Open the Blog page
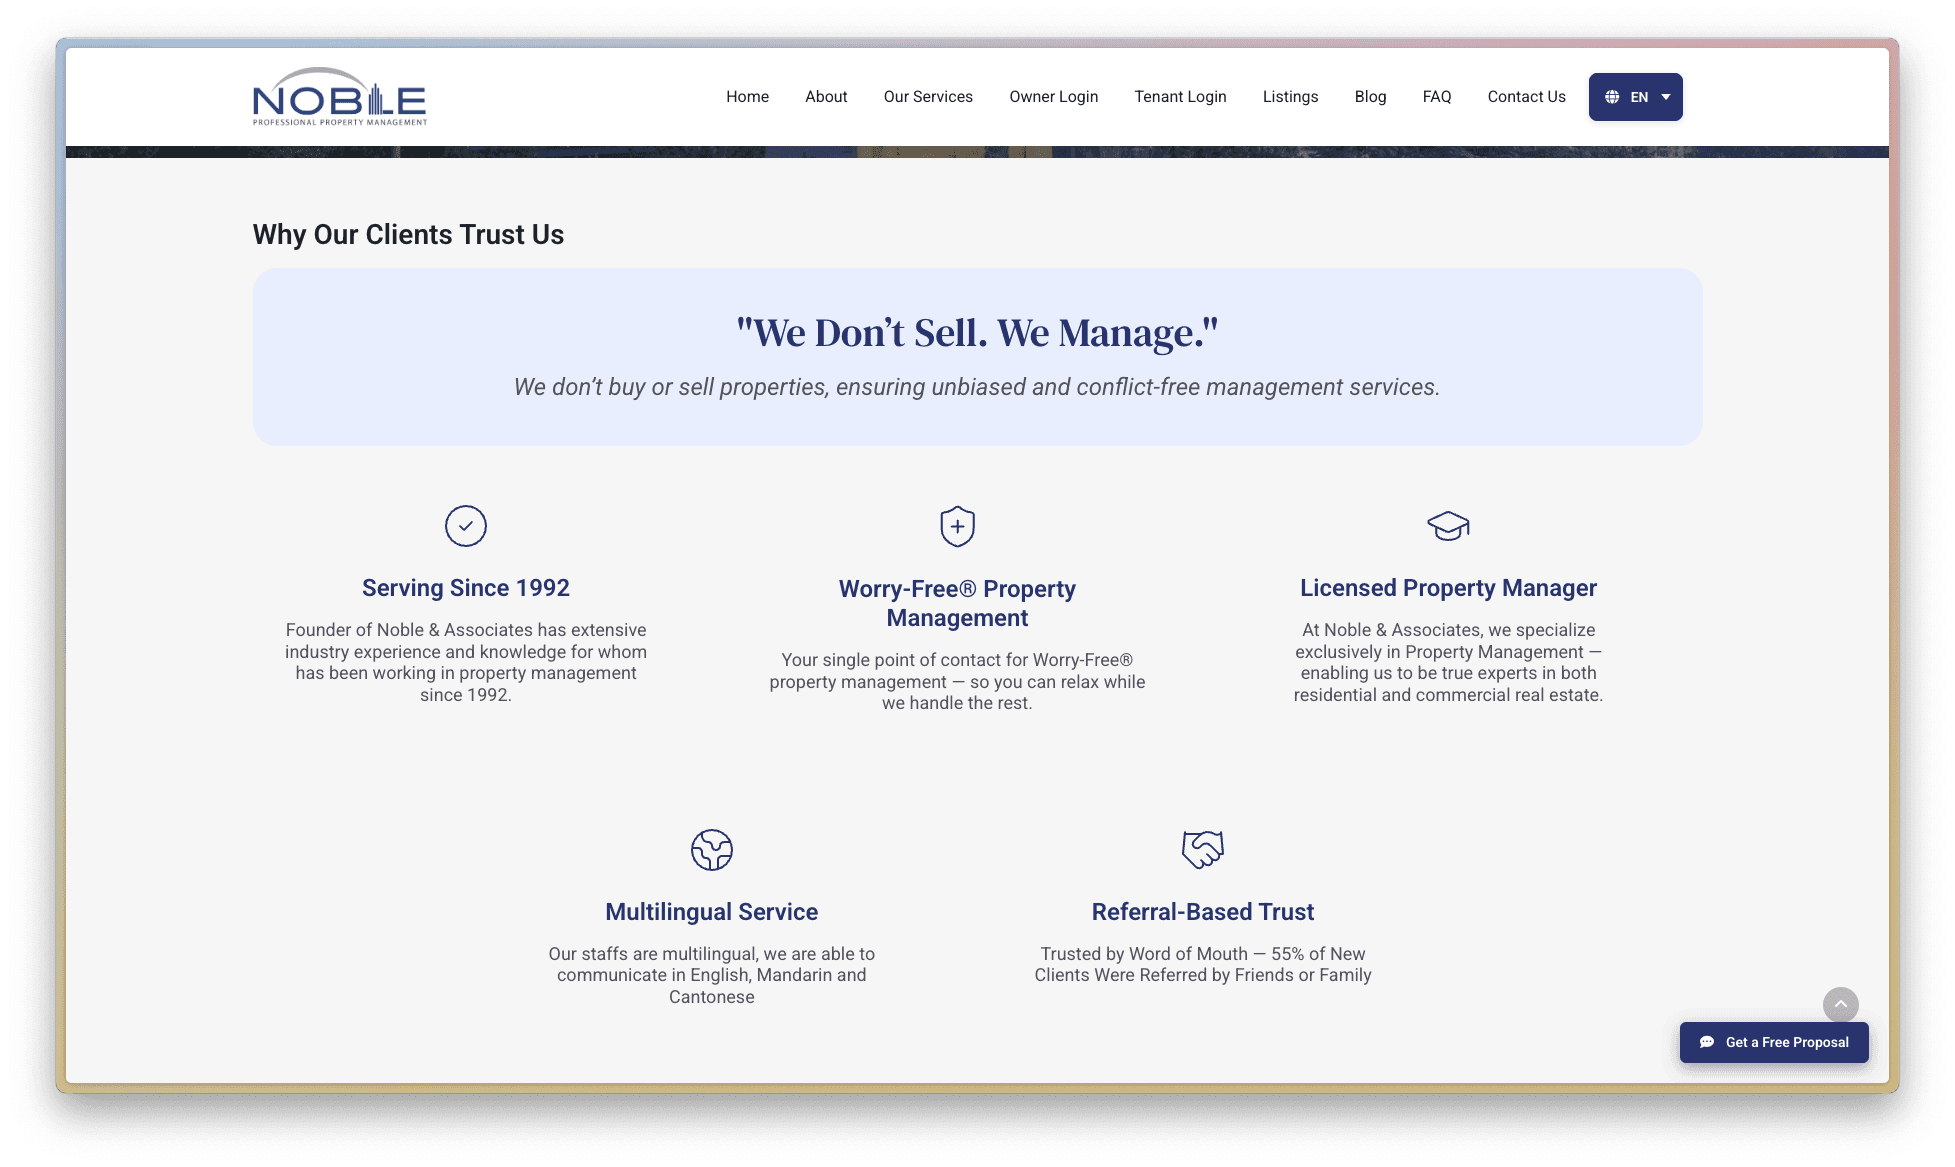The width and height of the screenshot is (1955, 1167). 1370,97
